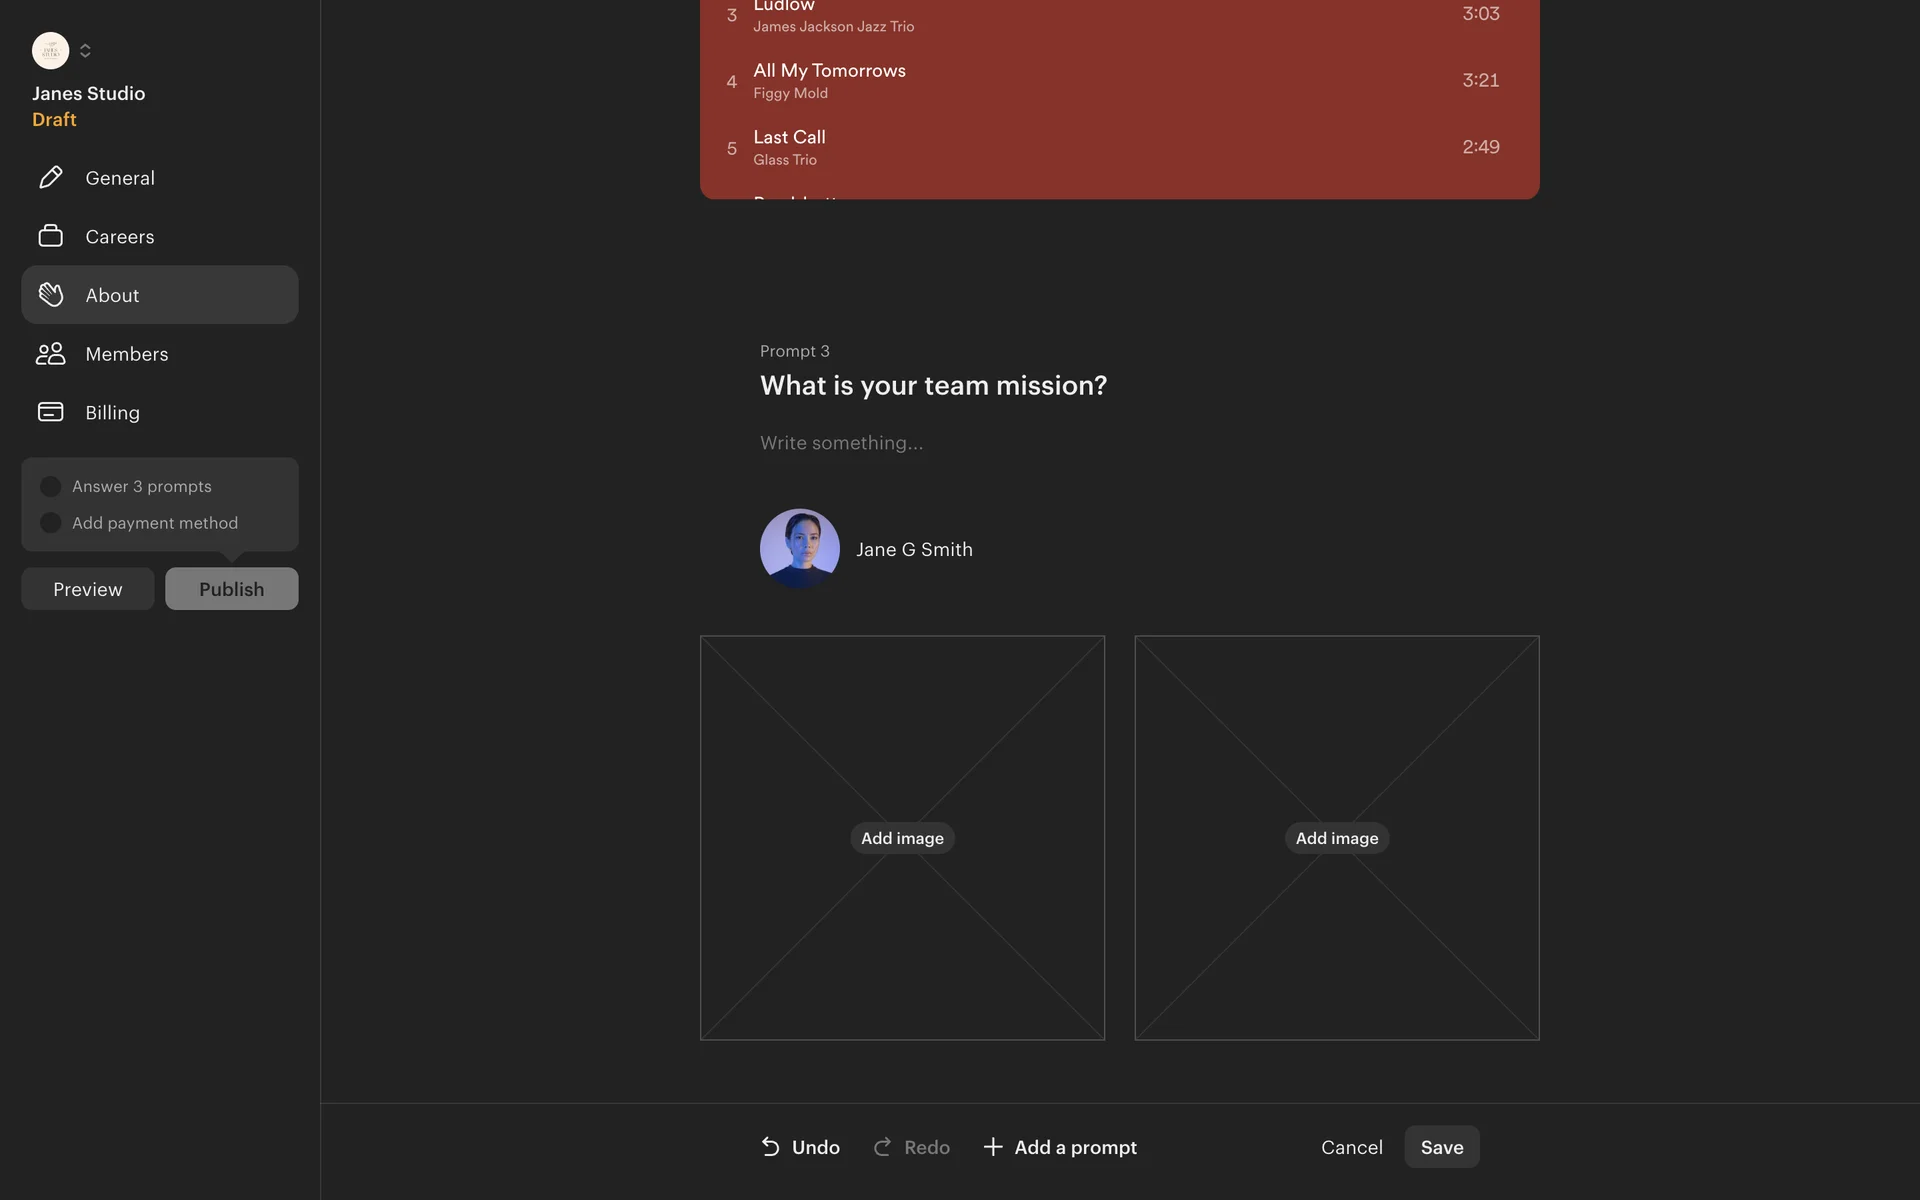Click the Billing card icon
Image resolution: width=1920 pixels, height=1200 pixels.
(x=51, y=412)
